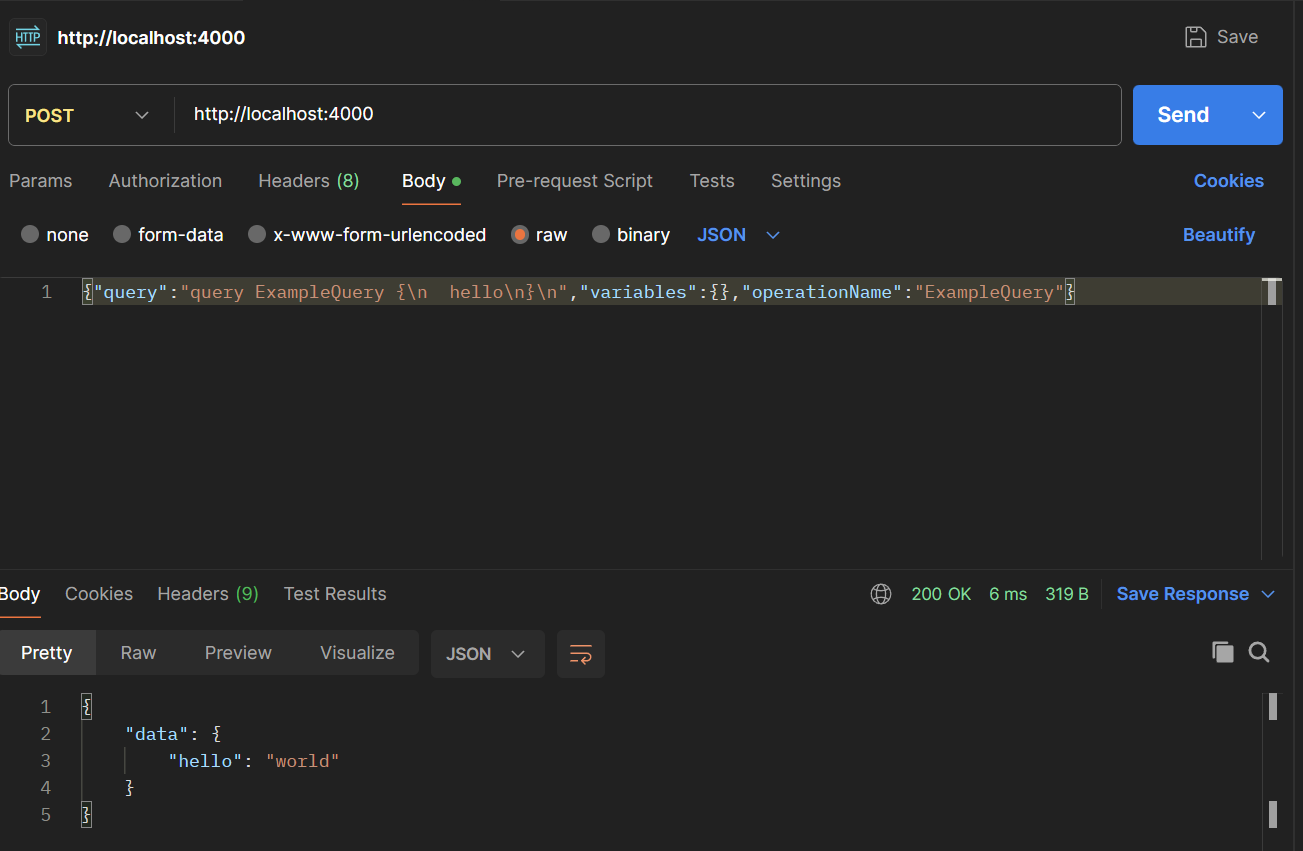Open the Pre-request Script tab
The width and height of the screenshot is (1303, 851).
pyautogui.click(x=574, y=181)
